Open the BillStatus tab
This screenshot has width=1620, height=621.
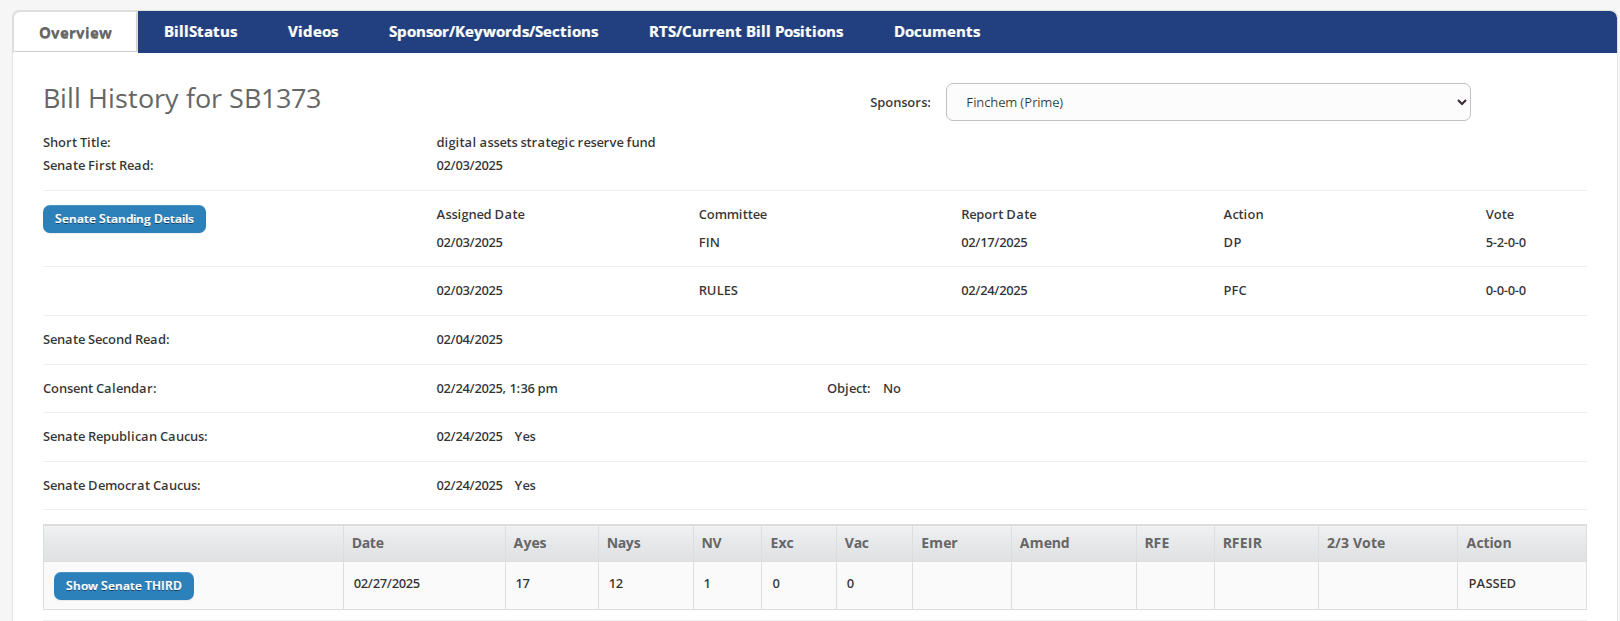click(200, 32)
